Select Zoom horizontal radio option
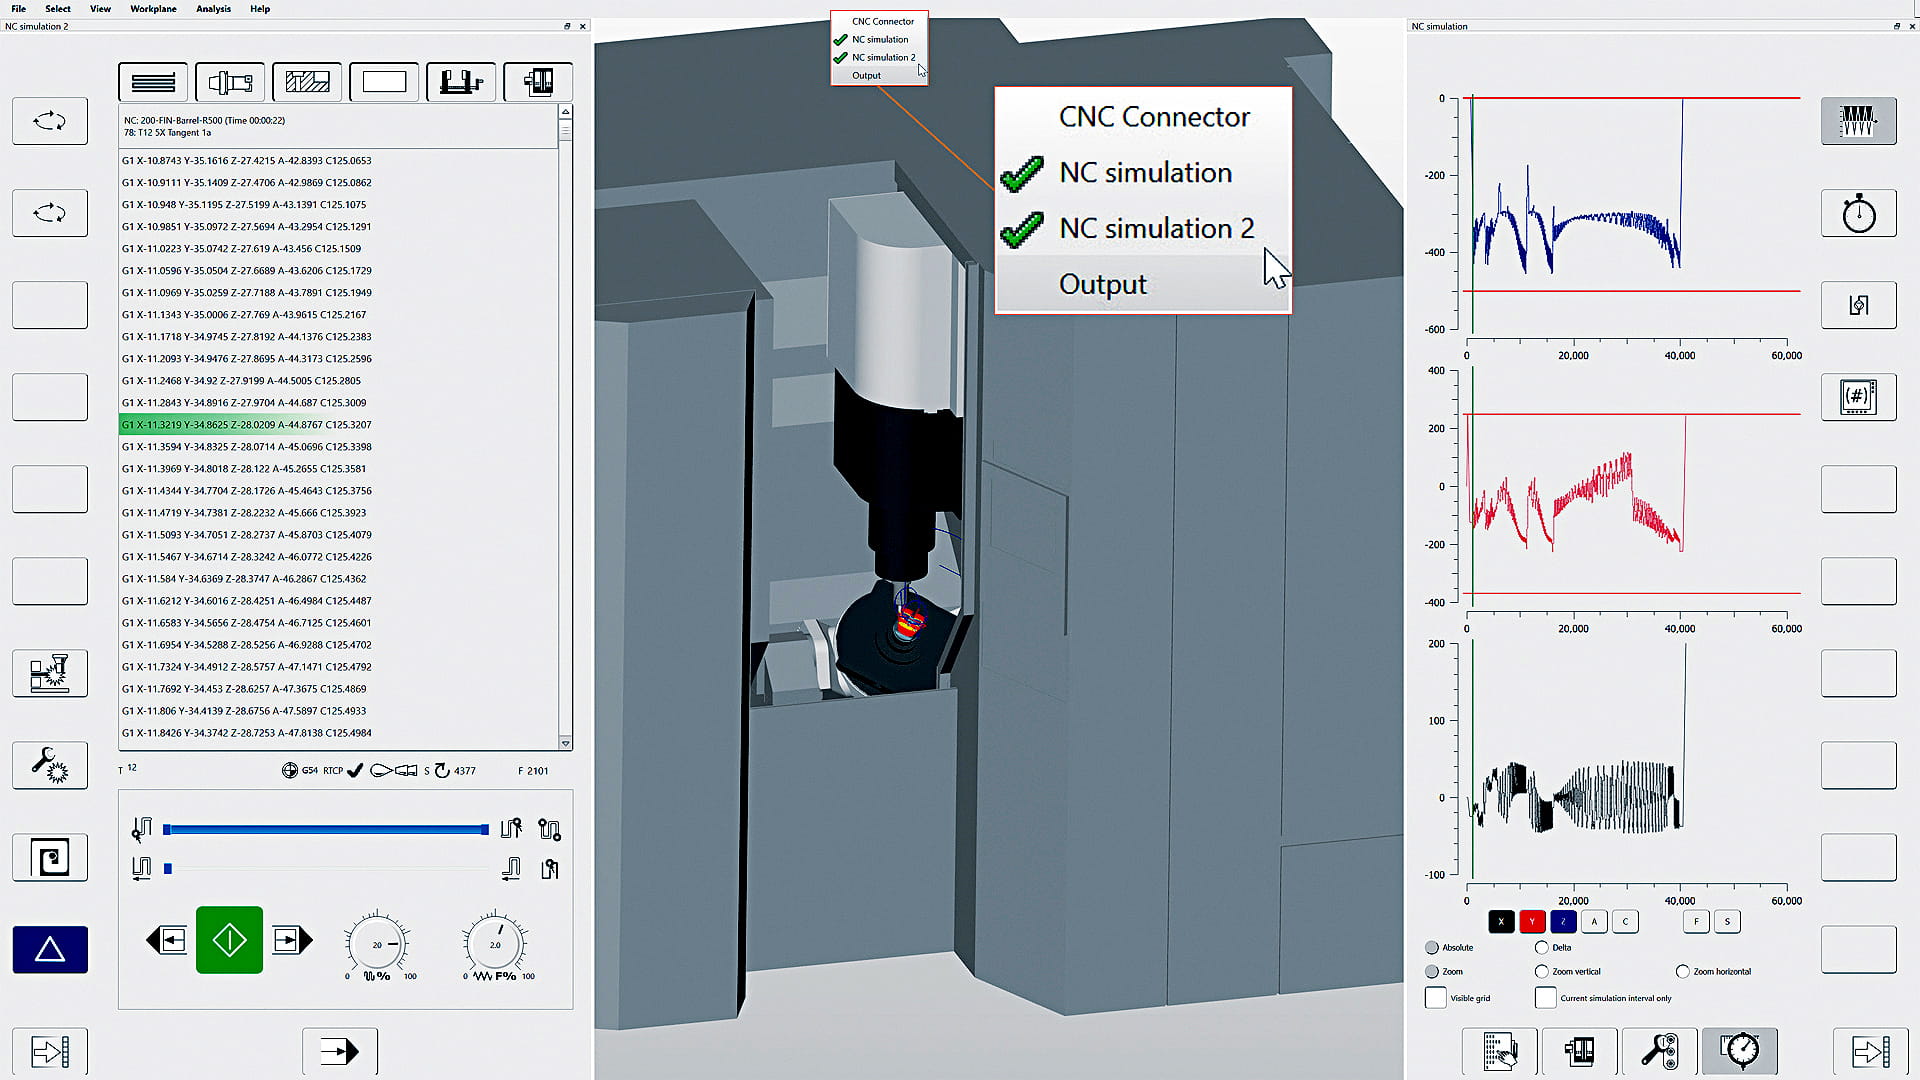 (1682, 971)
